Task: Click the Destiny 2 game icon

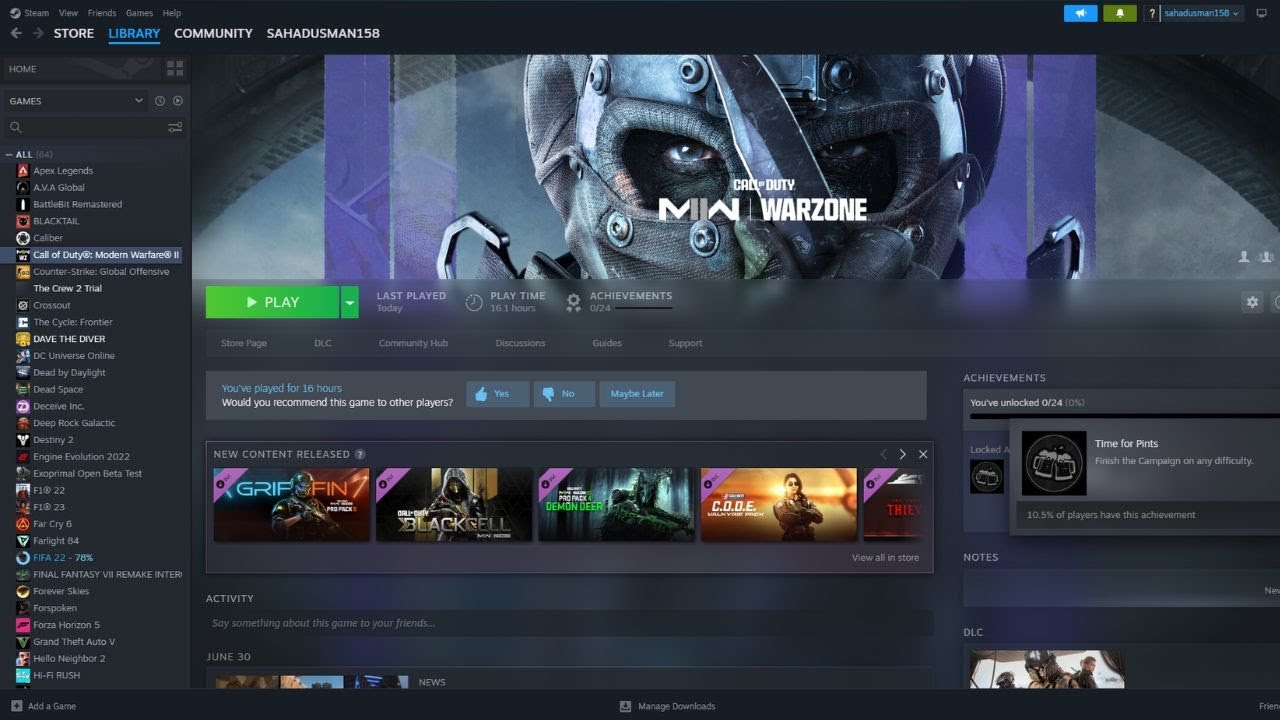Action: click(23, 440)
